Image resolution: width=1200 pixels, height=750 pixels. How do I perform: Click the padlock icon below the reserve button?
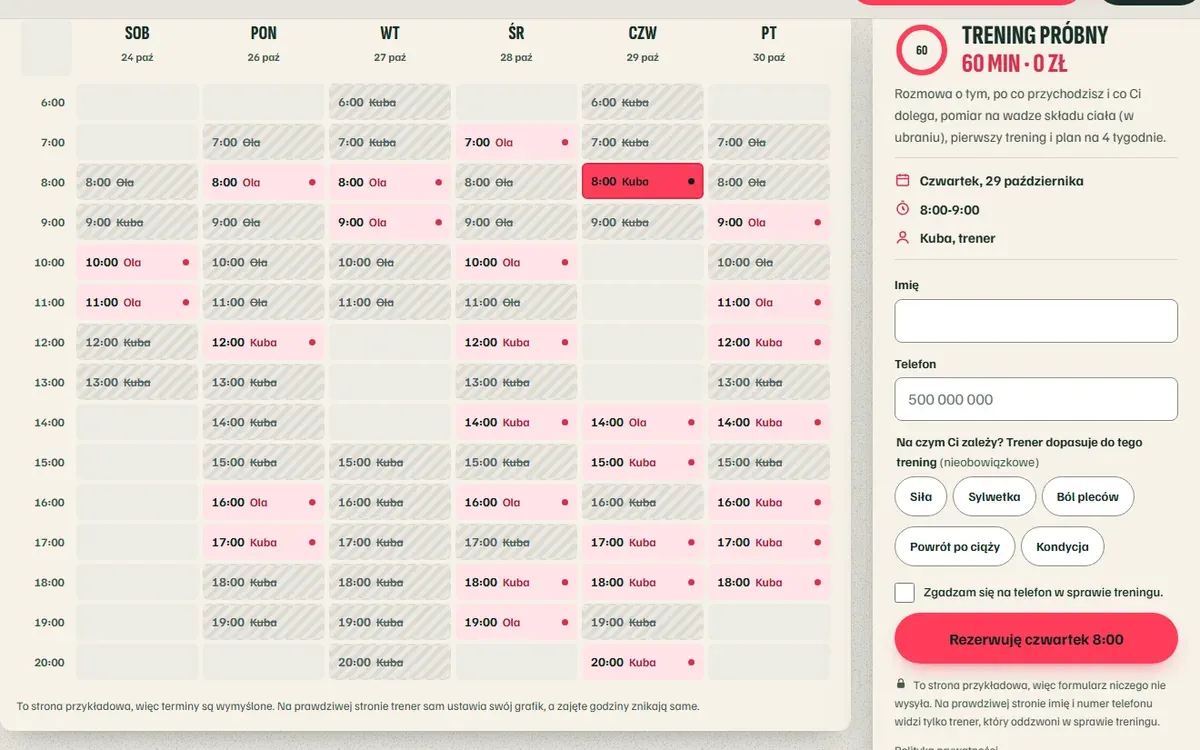901,685
